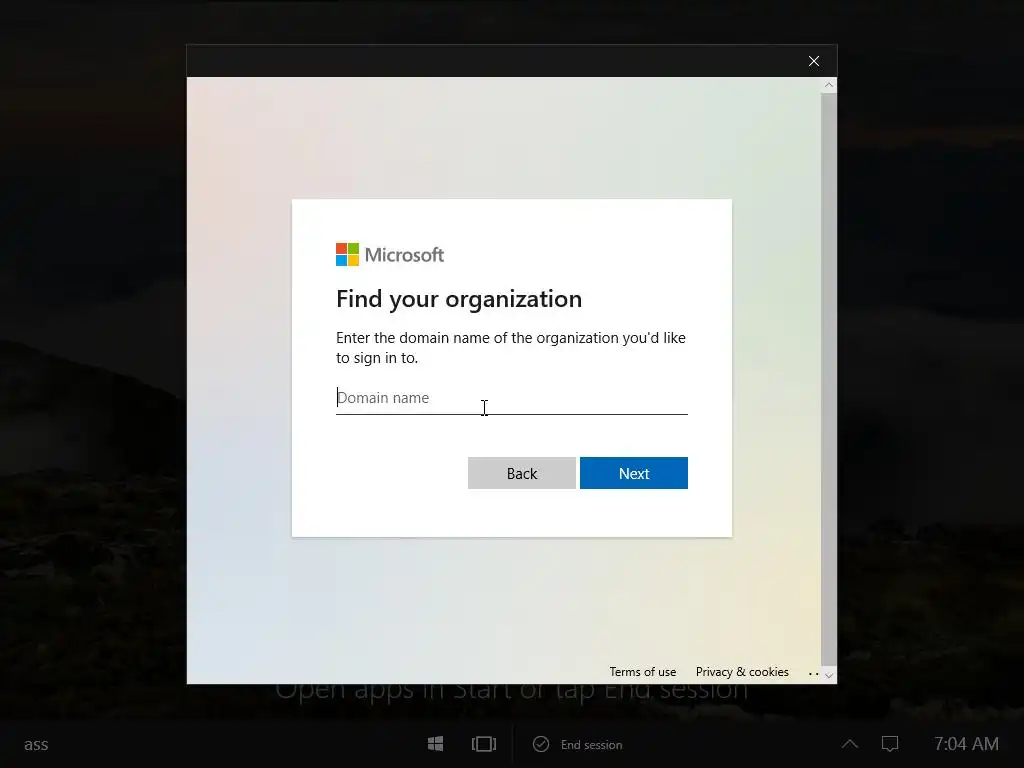Open the Terms of use link
Image resolution: width=1024 pixels, height=768 pixels.
[x=643, y=672]
